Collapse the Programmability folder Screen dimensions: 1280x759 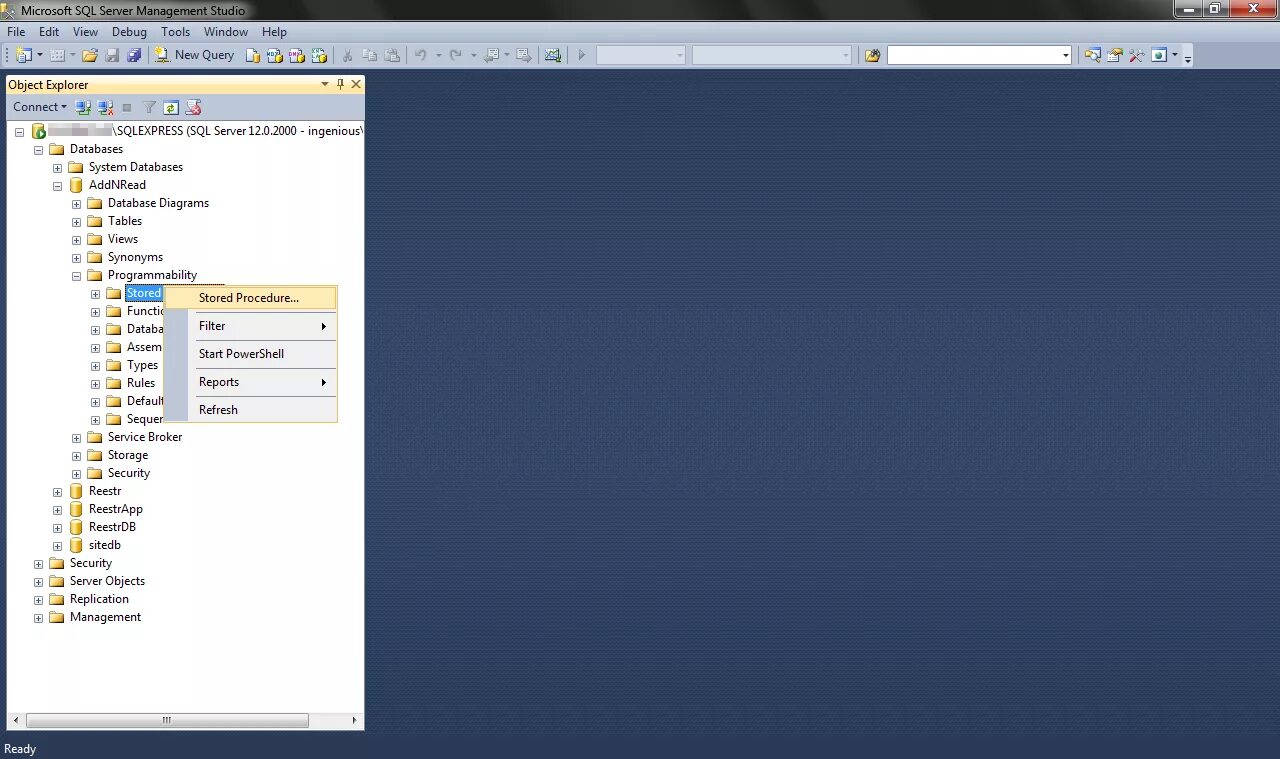[76, 276]
